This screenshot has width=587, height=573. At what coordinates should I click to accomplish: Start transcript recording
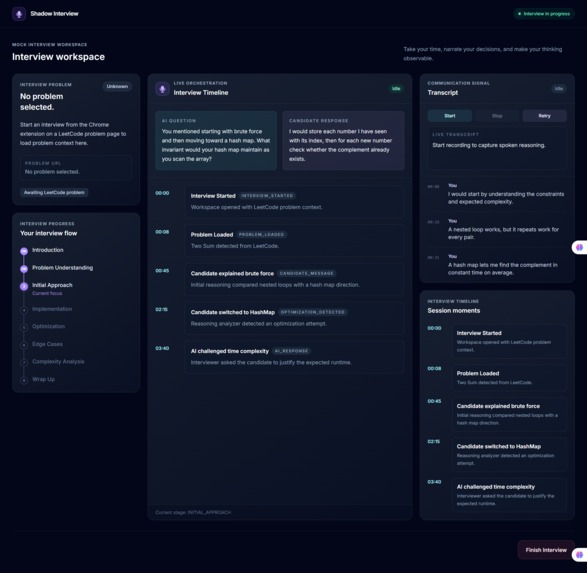coord(450,116)
